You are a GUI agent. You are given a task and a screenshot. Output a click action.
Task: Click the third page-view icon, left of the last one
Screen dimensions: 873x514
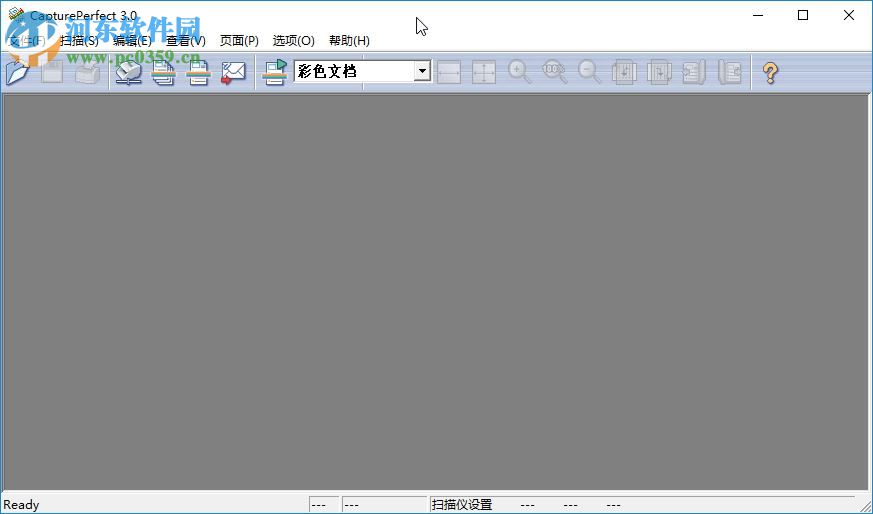point(694,72)
